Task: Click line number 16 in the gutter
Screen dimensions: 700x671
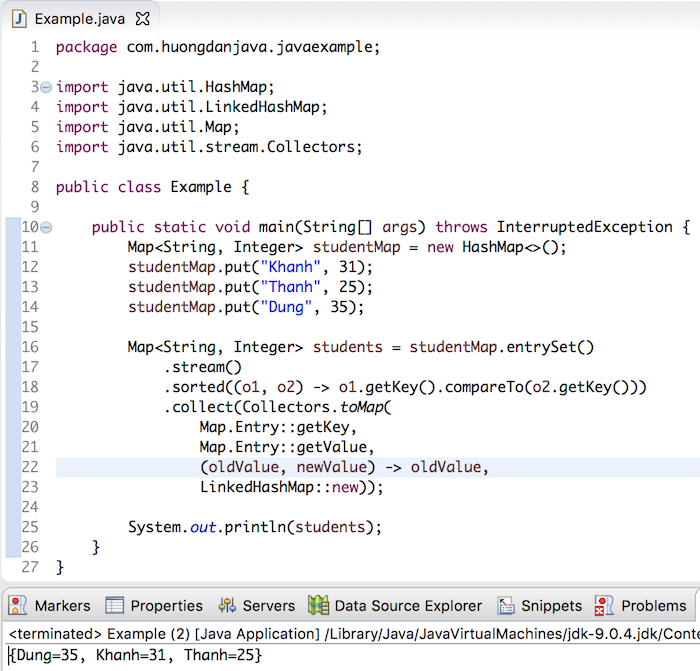Action: (29, 347)
